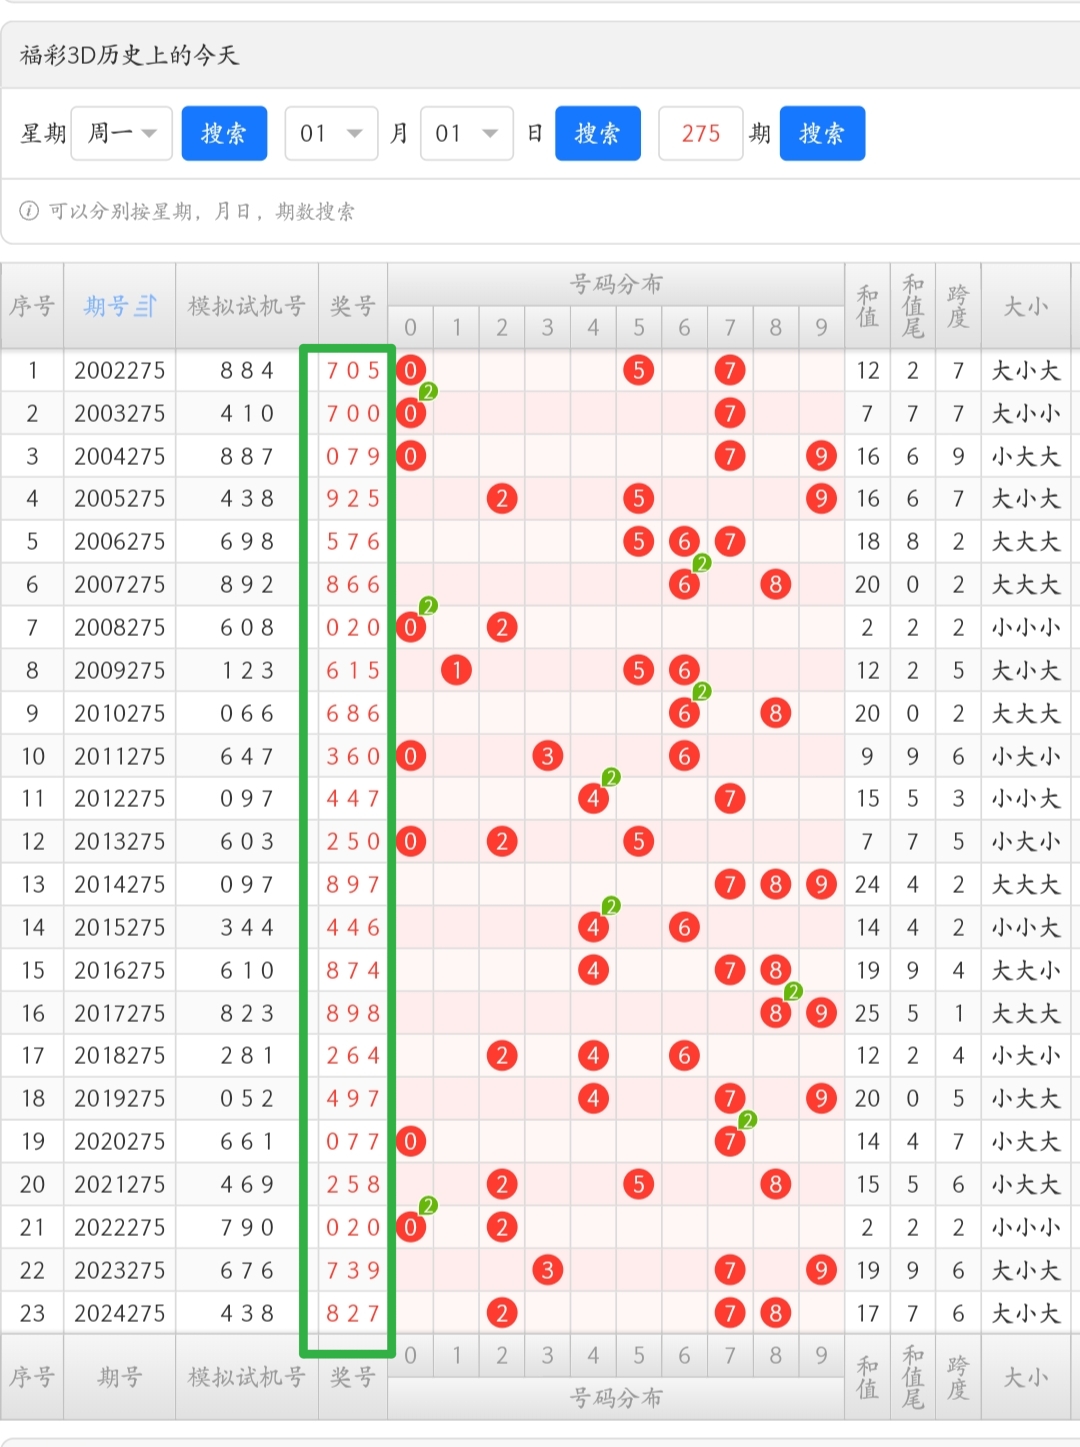Select issue number 2014275
Viewport: 1080px width, 1447px height.
[x=119, y=885]
